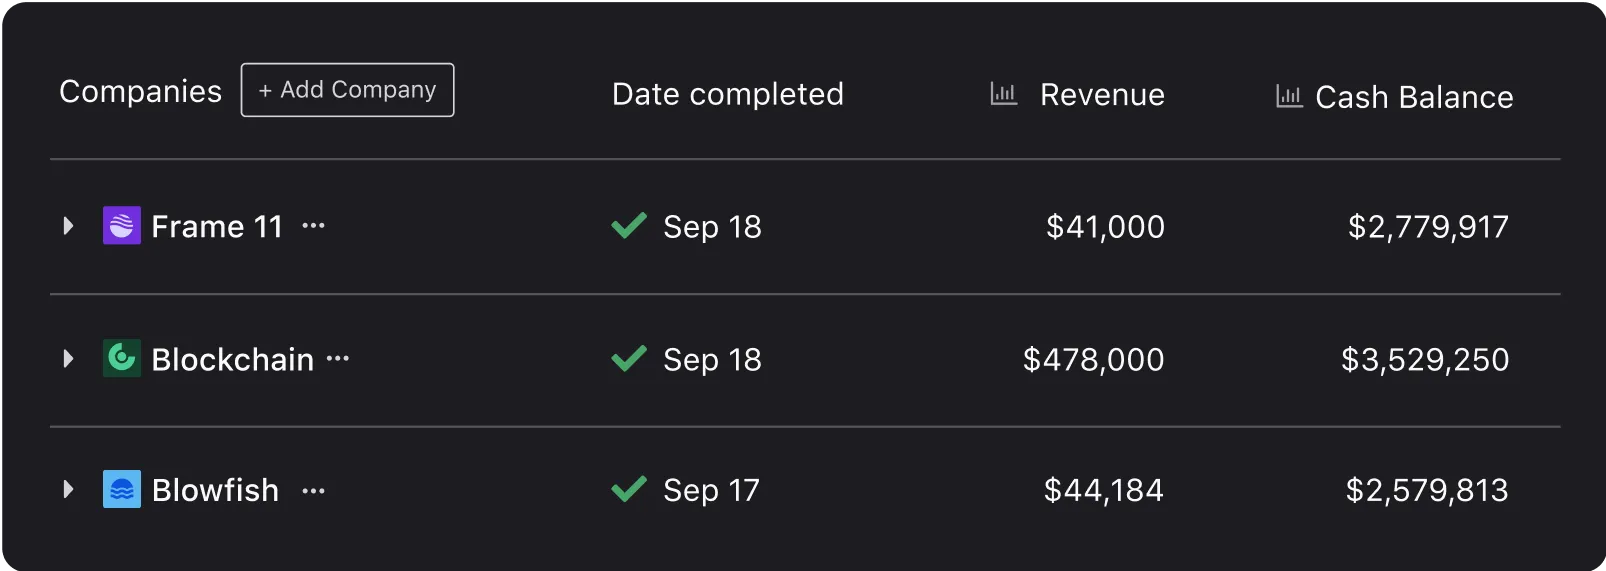1606x571 pixels.
Task: Open the Blockchain three-dot options menu
Action: click(x=338, y=358)
